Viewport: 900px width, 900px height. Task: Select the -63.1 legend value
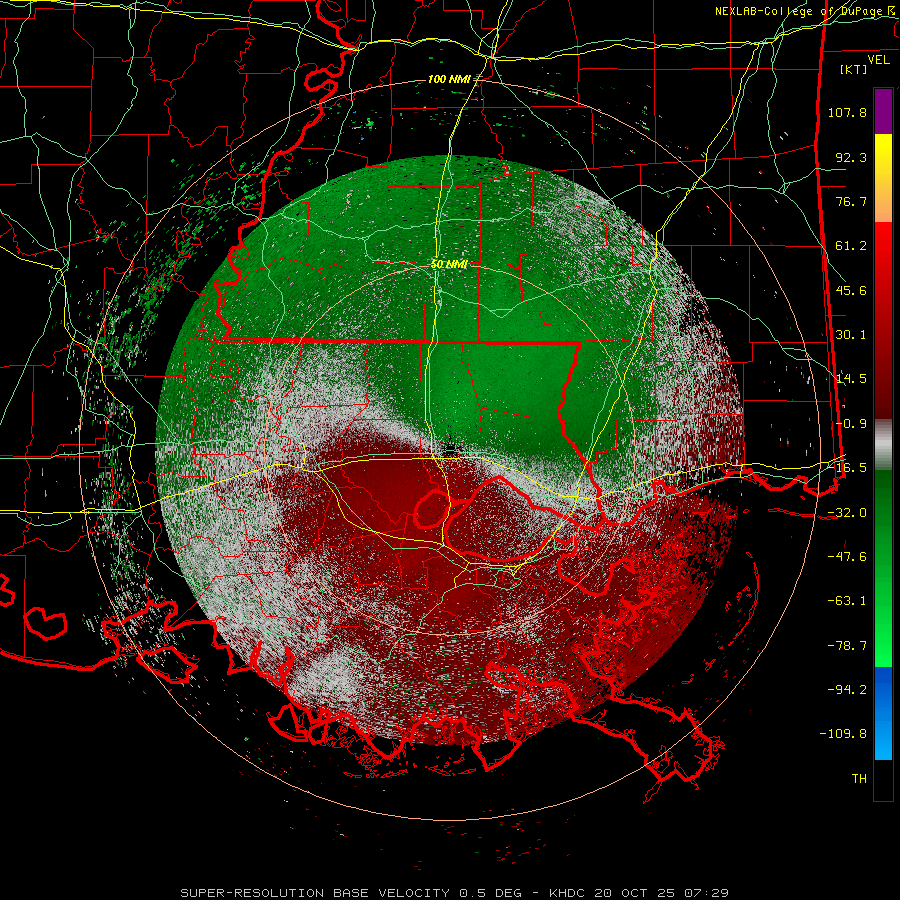click(847, 601)
